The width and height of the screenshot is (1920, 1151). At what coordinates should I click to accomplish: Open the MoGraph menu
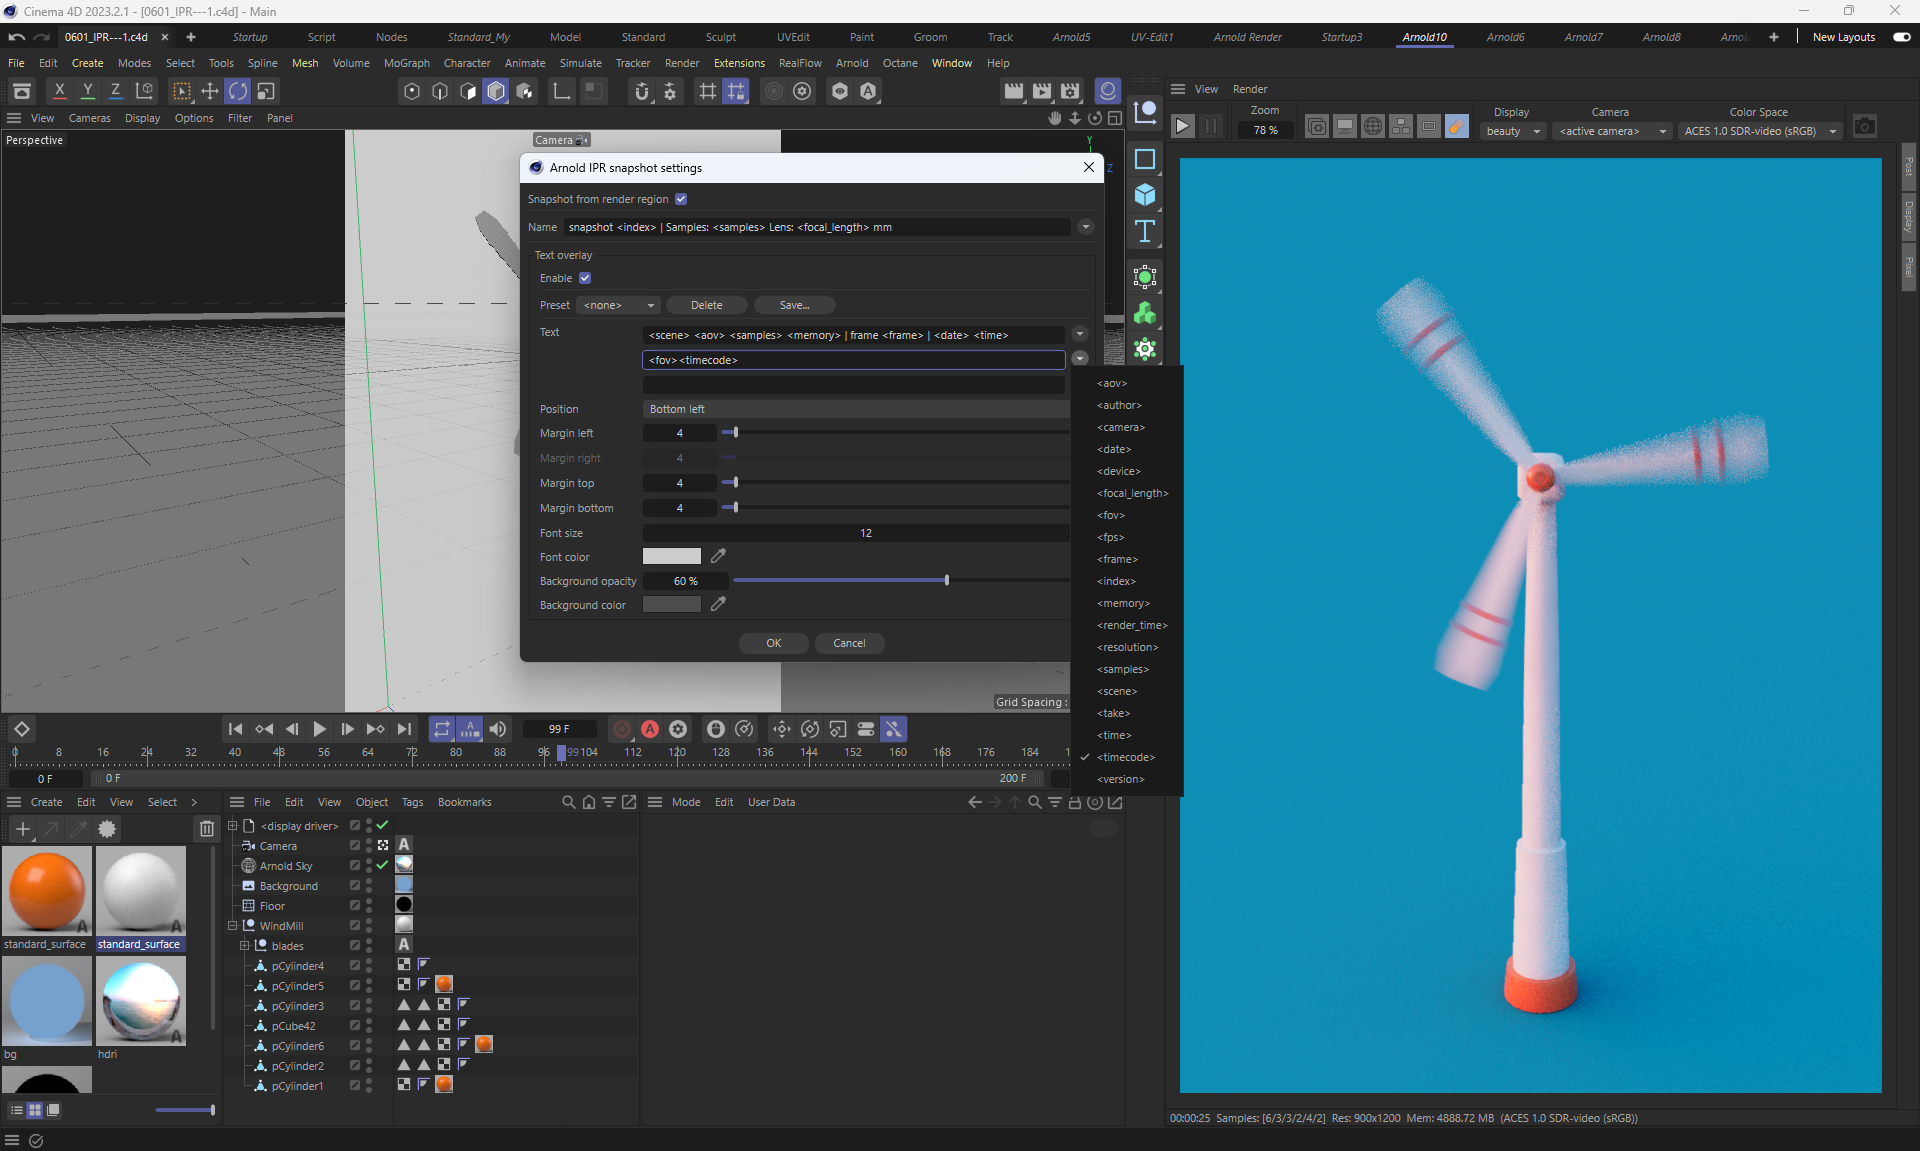click(x=406, y=63)
